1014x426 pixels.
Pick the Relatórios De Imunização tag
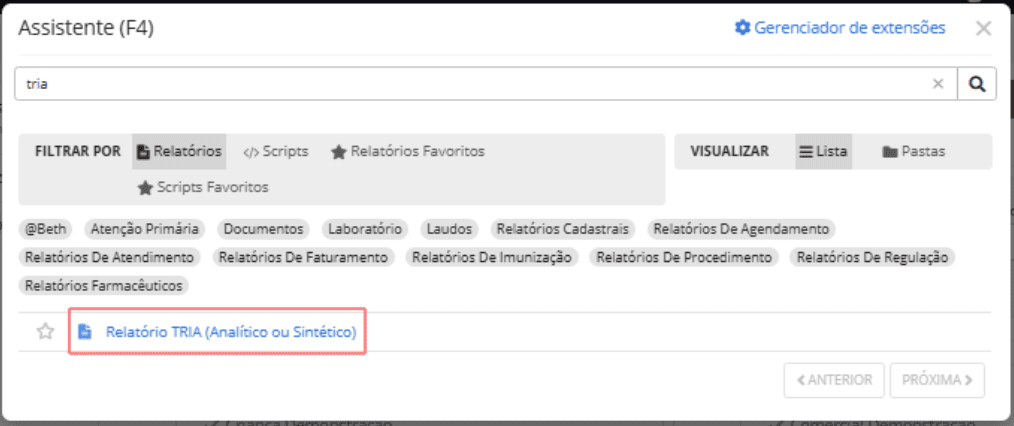pyautogui.click(x=492, y=257)
